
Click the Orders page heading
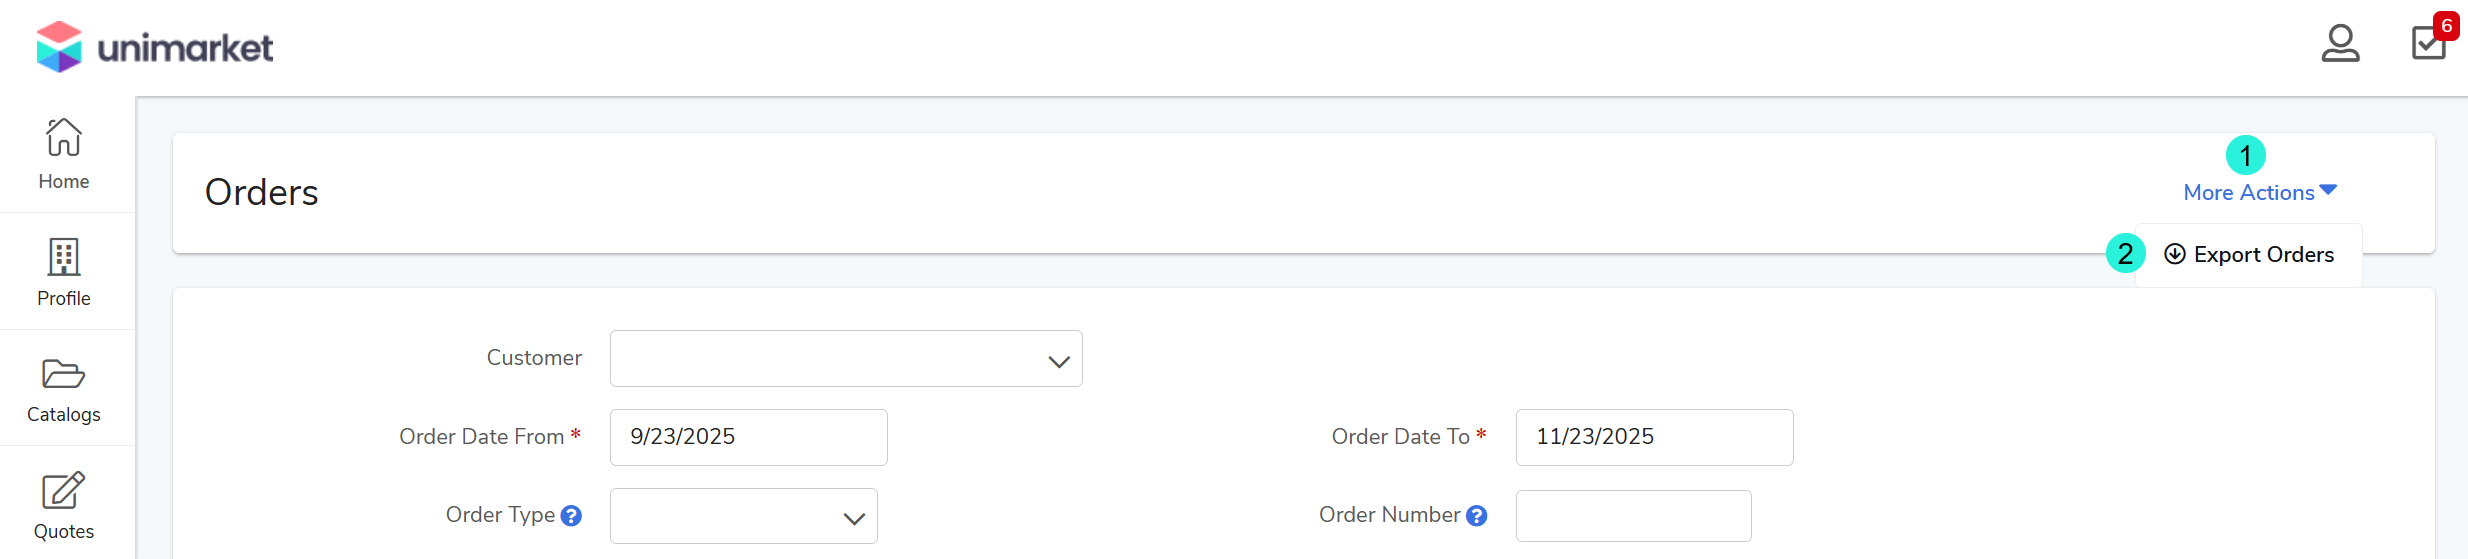262,193
